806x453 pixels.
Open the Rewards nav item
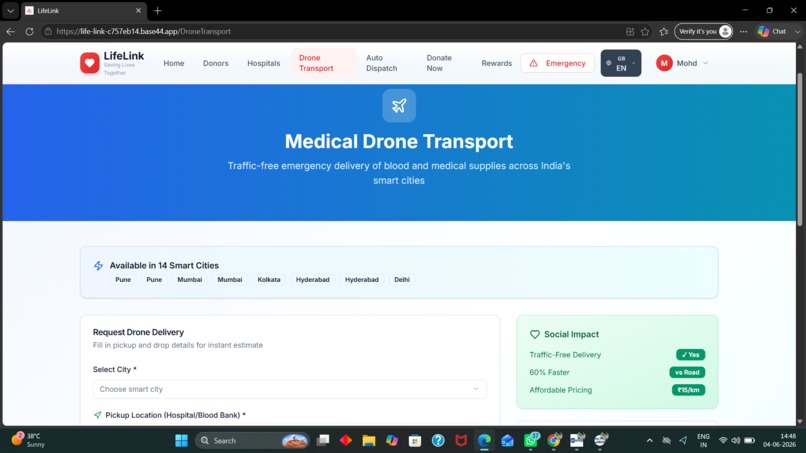coord(497,63)
